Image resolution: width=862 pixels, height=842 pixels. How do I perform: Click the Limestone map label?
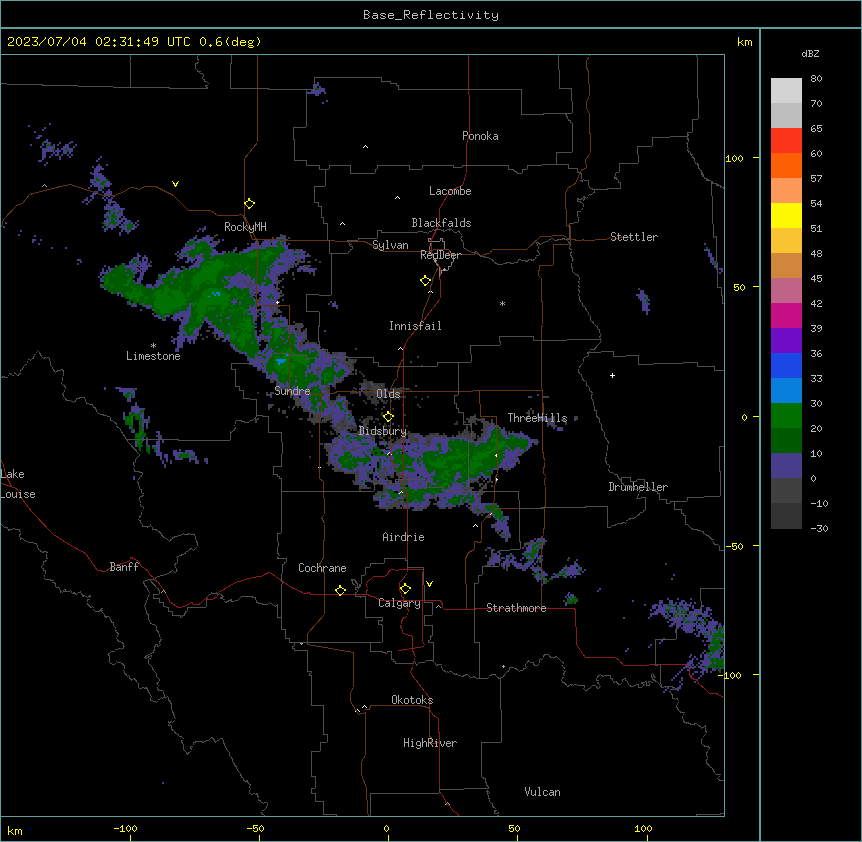153,356
